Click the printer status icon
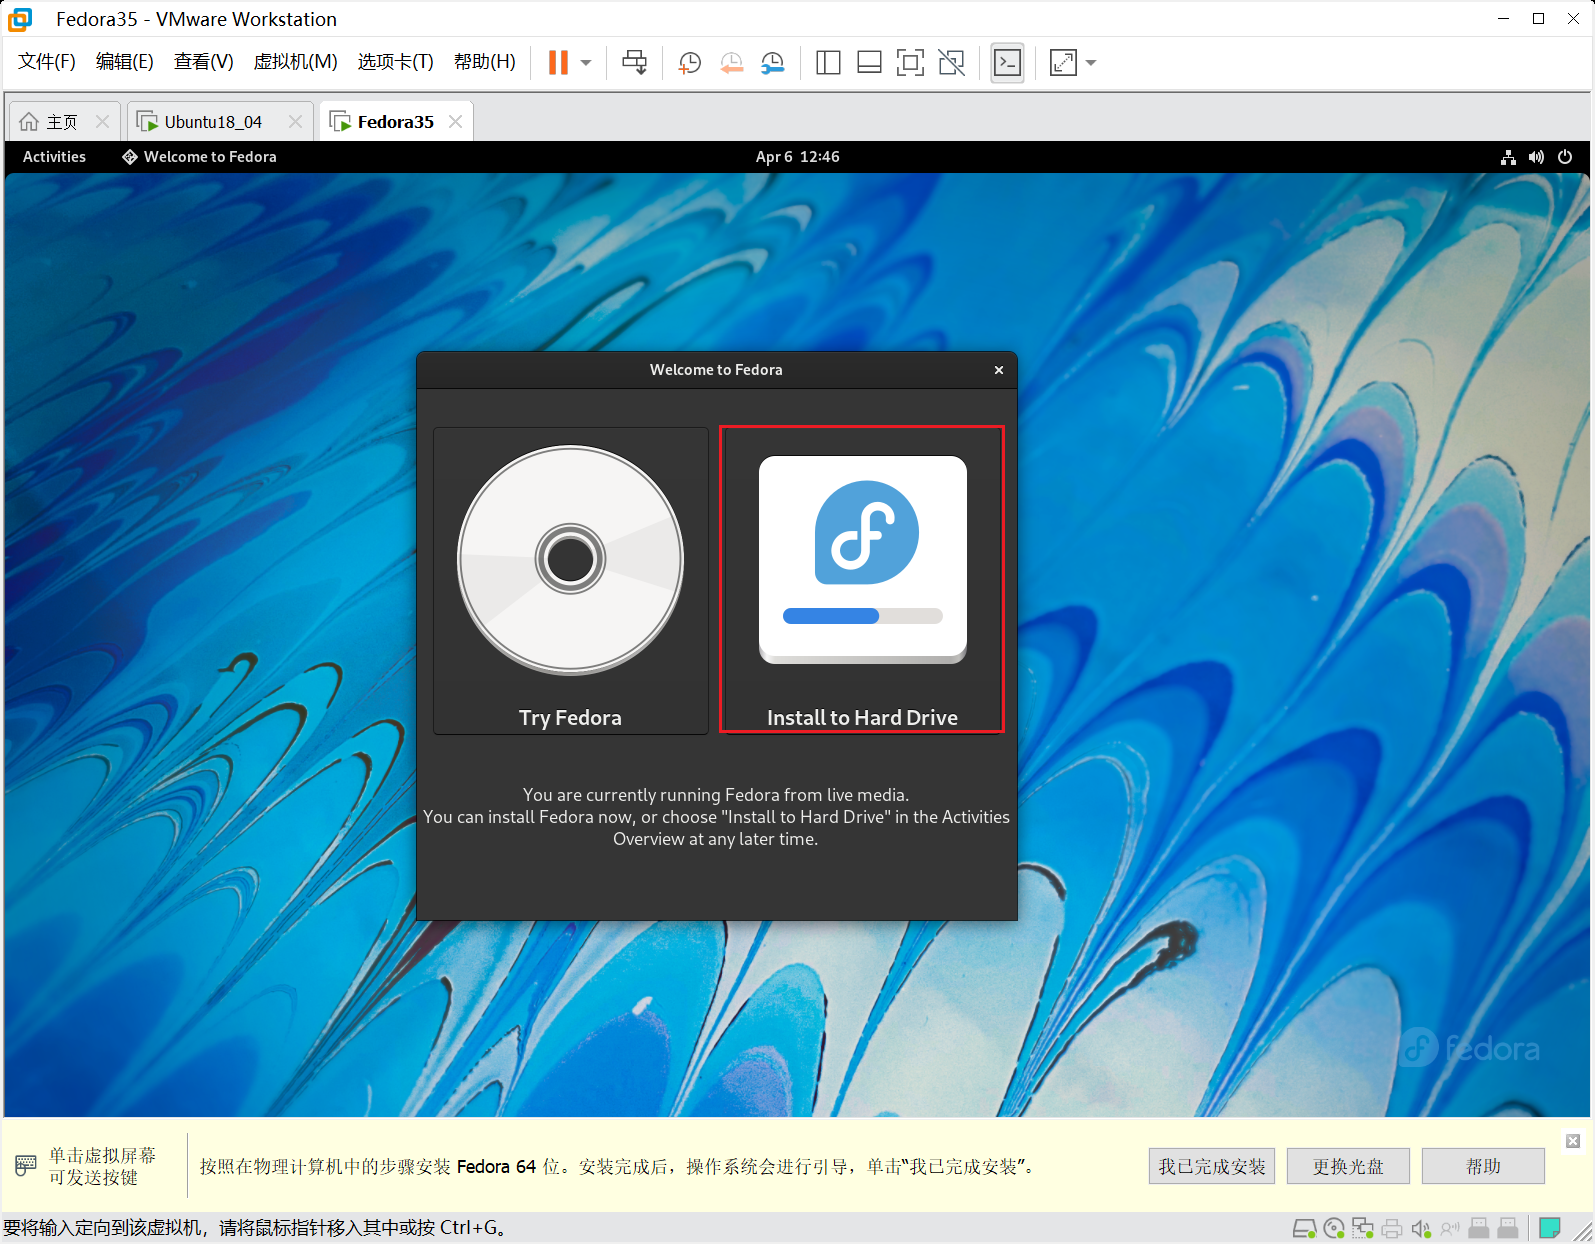1595x1244 pixels. point(1391,1228)
